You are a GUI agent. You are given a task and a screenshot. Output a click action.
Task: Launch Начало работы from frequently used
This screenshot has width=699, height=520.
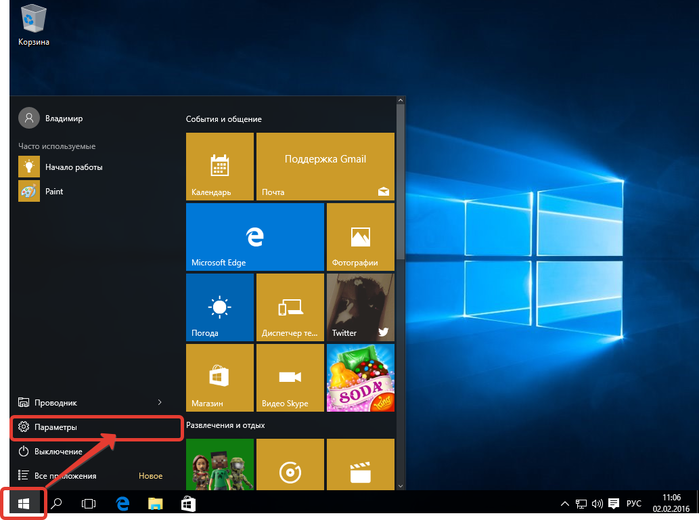pos(60,167)
